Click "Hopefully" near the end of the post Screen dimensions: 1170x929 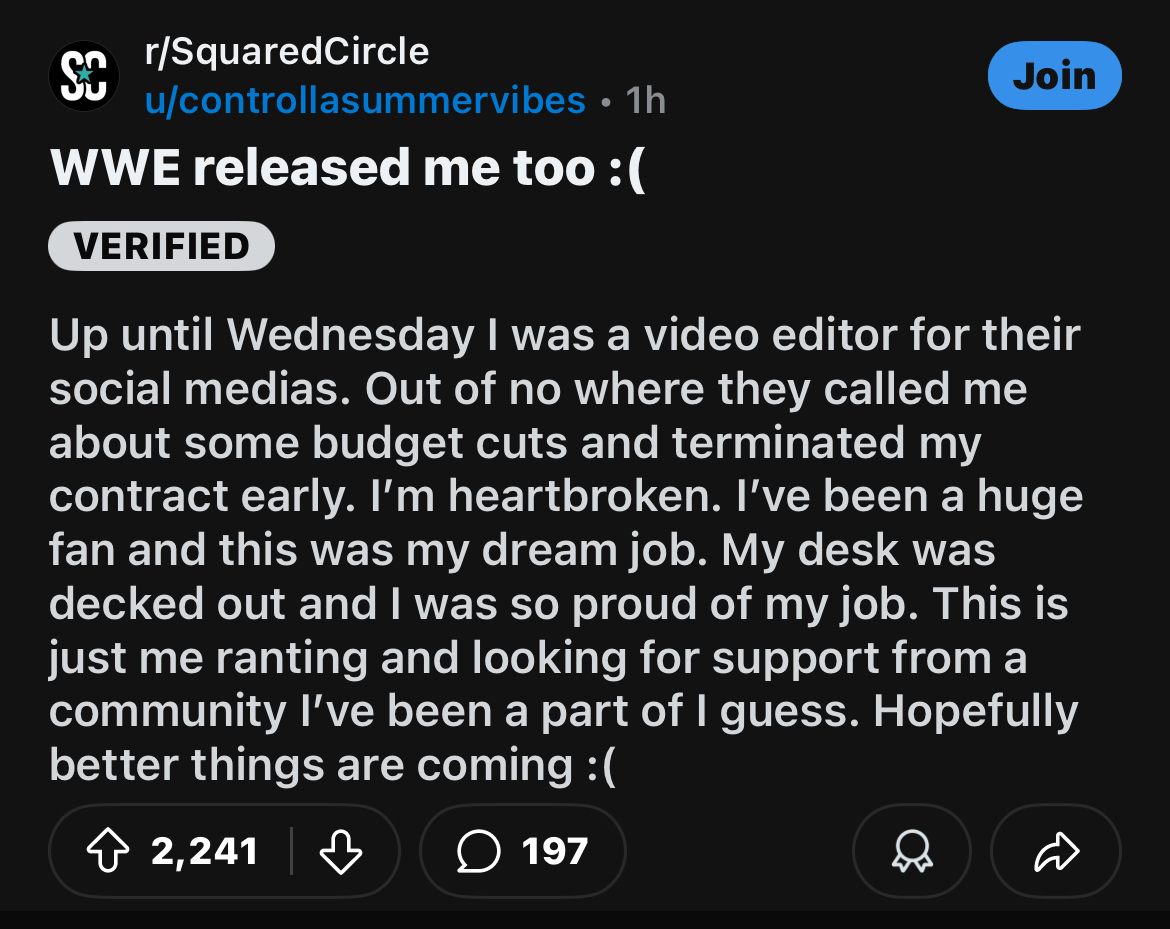tap(975, 711)
